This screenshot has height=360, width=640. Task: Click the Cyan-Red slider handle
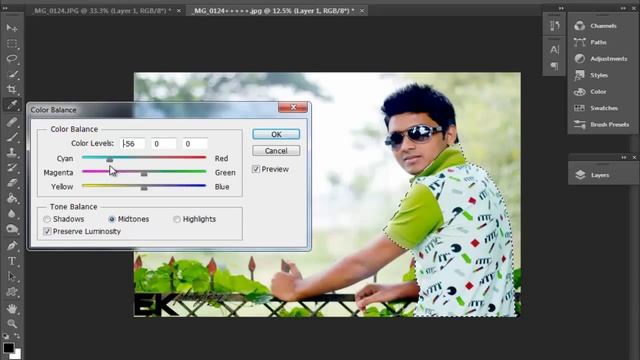tap(109, 159)
